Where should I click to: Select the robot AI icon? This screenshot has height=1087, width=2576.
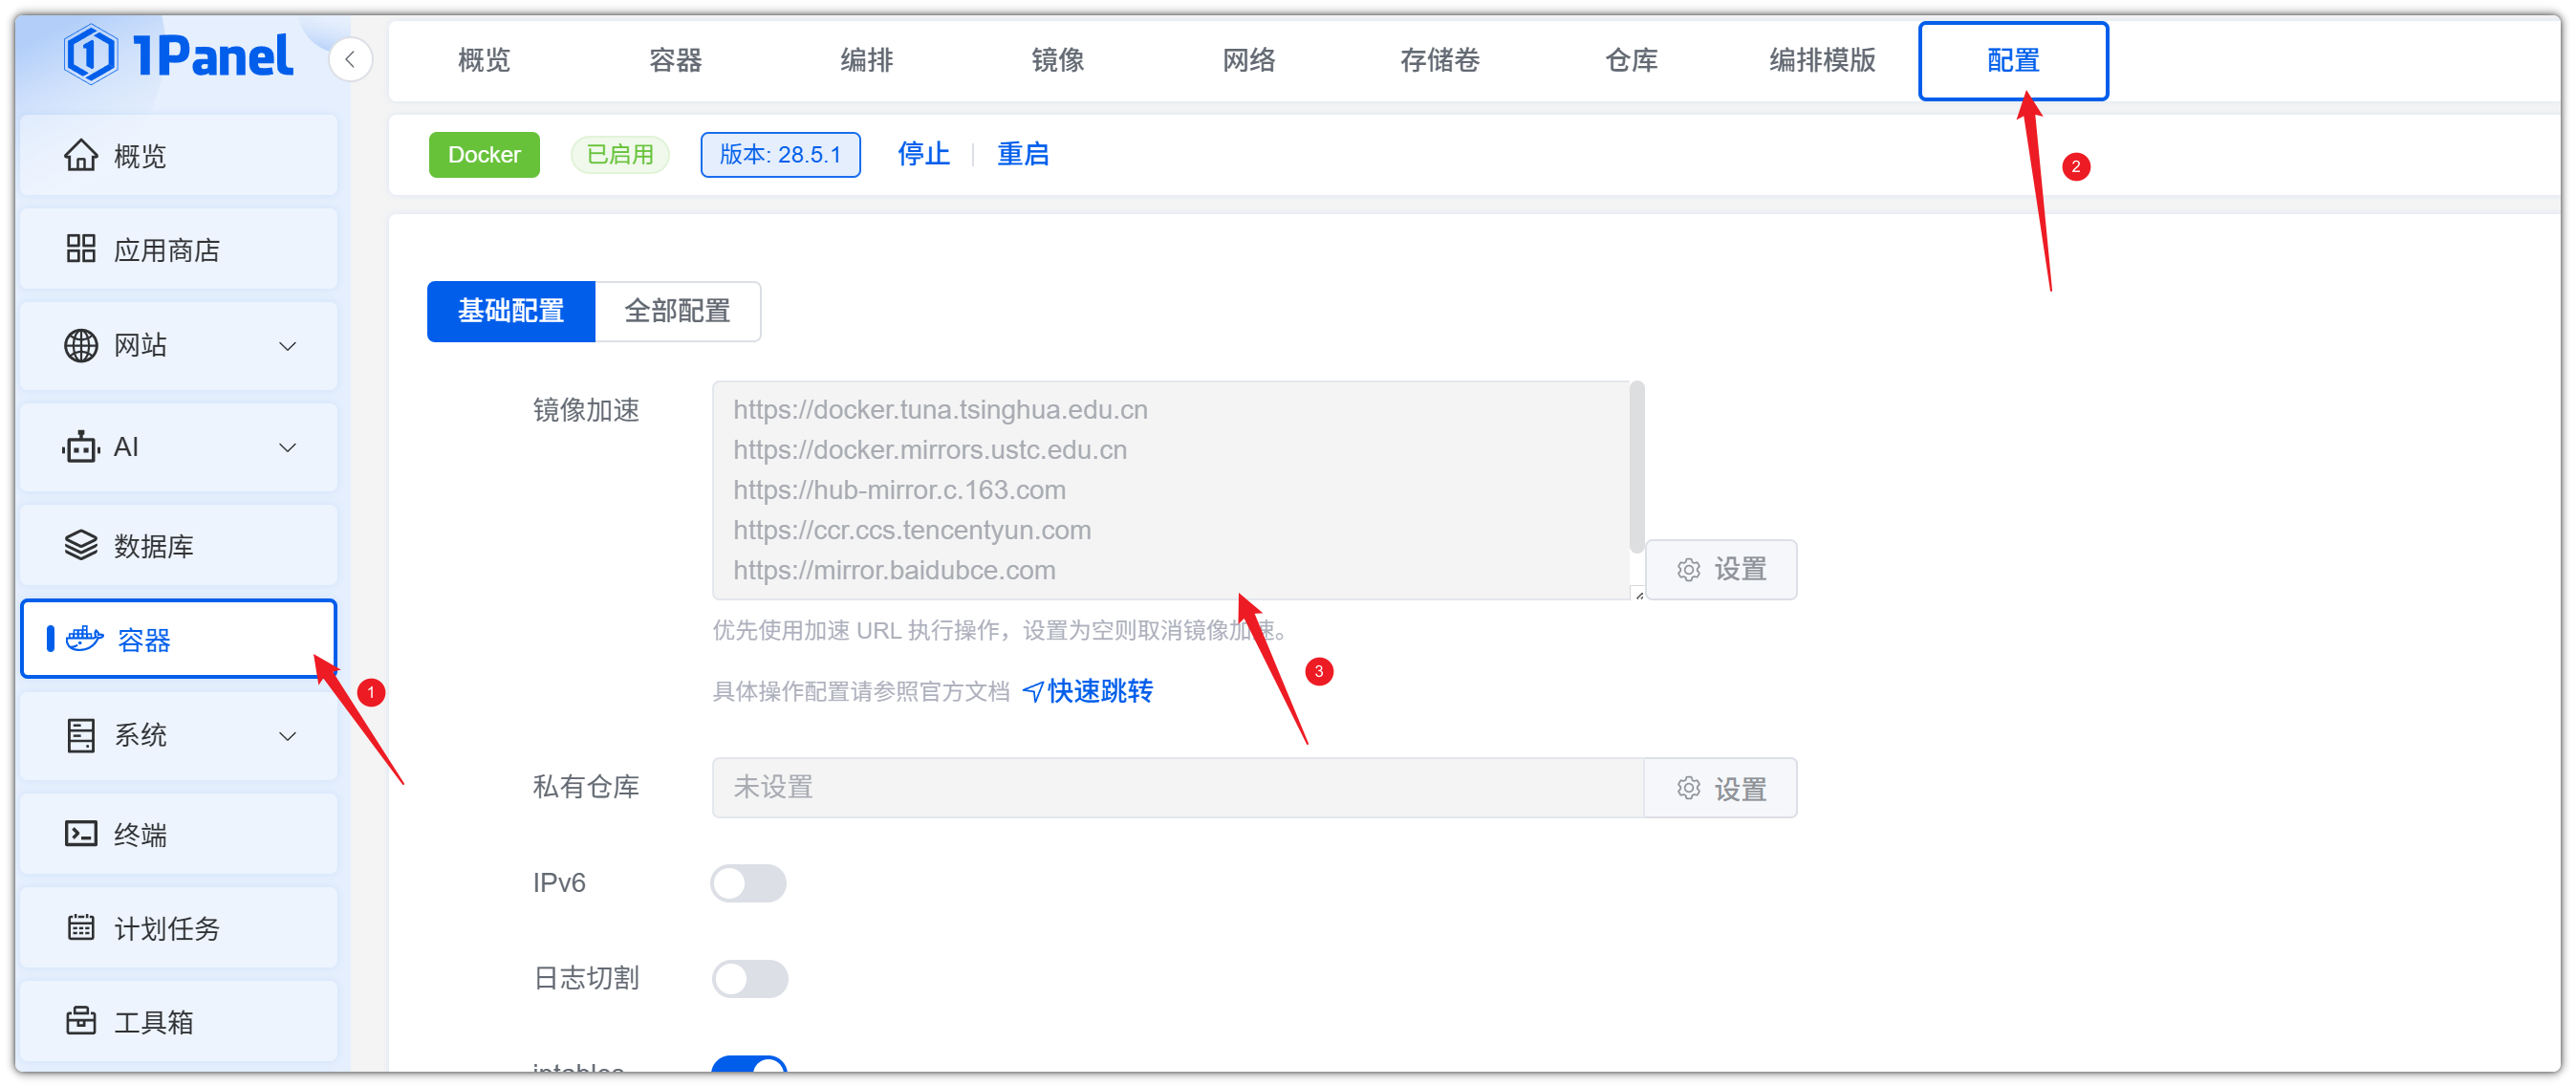tap(81, 446)
